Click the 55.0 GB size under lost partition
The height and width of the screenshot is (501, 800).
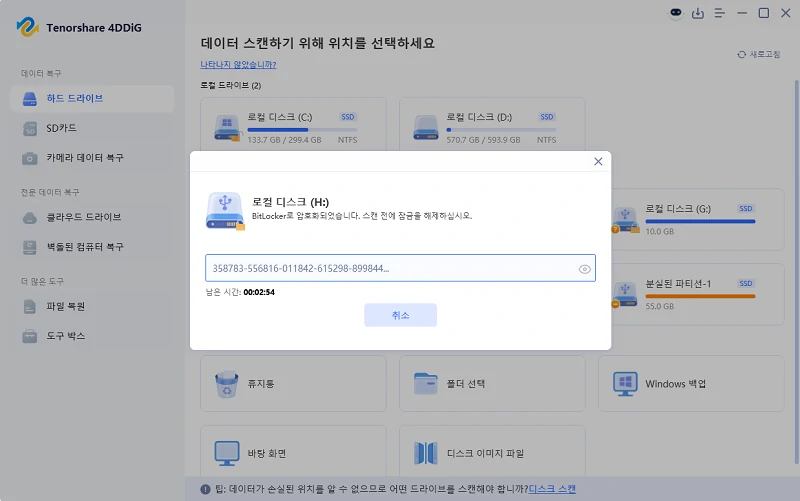point(660,306)
